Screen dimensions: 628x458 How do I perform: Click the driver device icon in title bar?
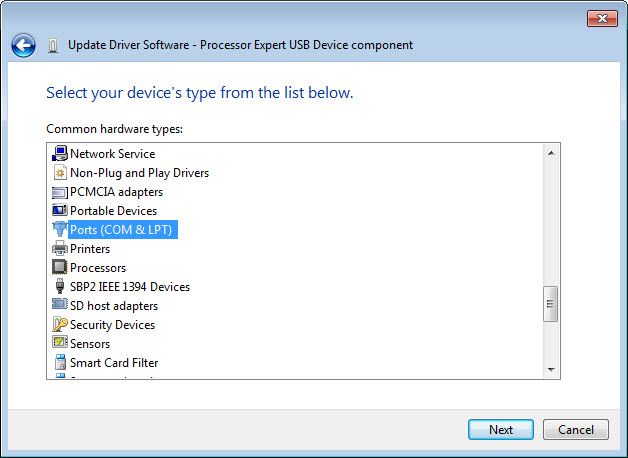[53, 46]
